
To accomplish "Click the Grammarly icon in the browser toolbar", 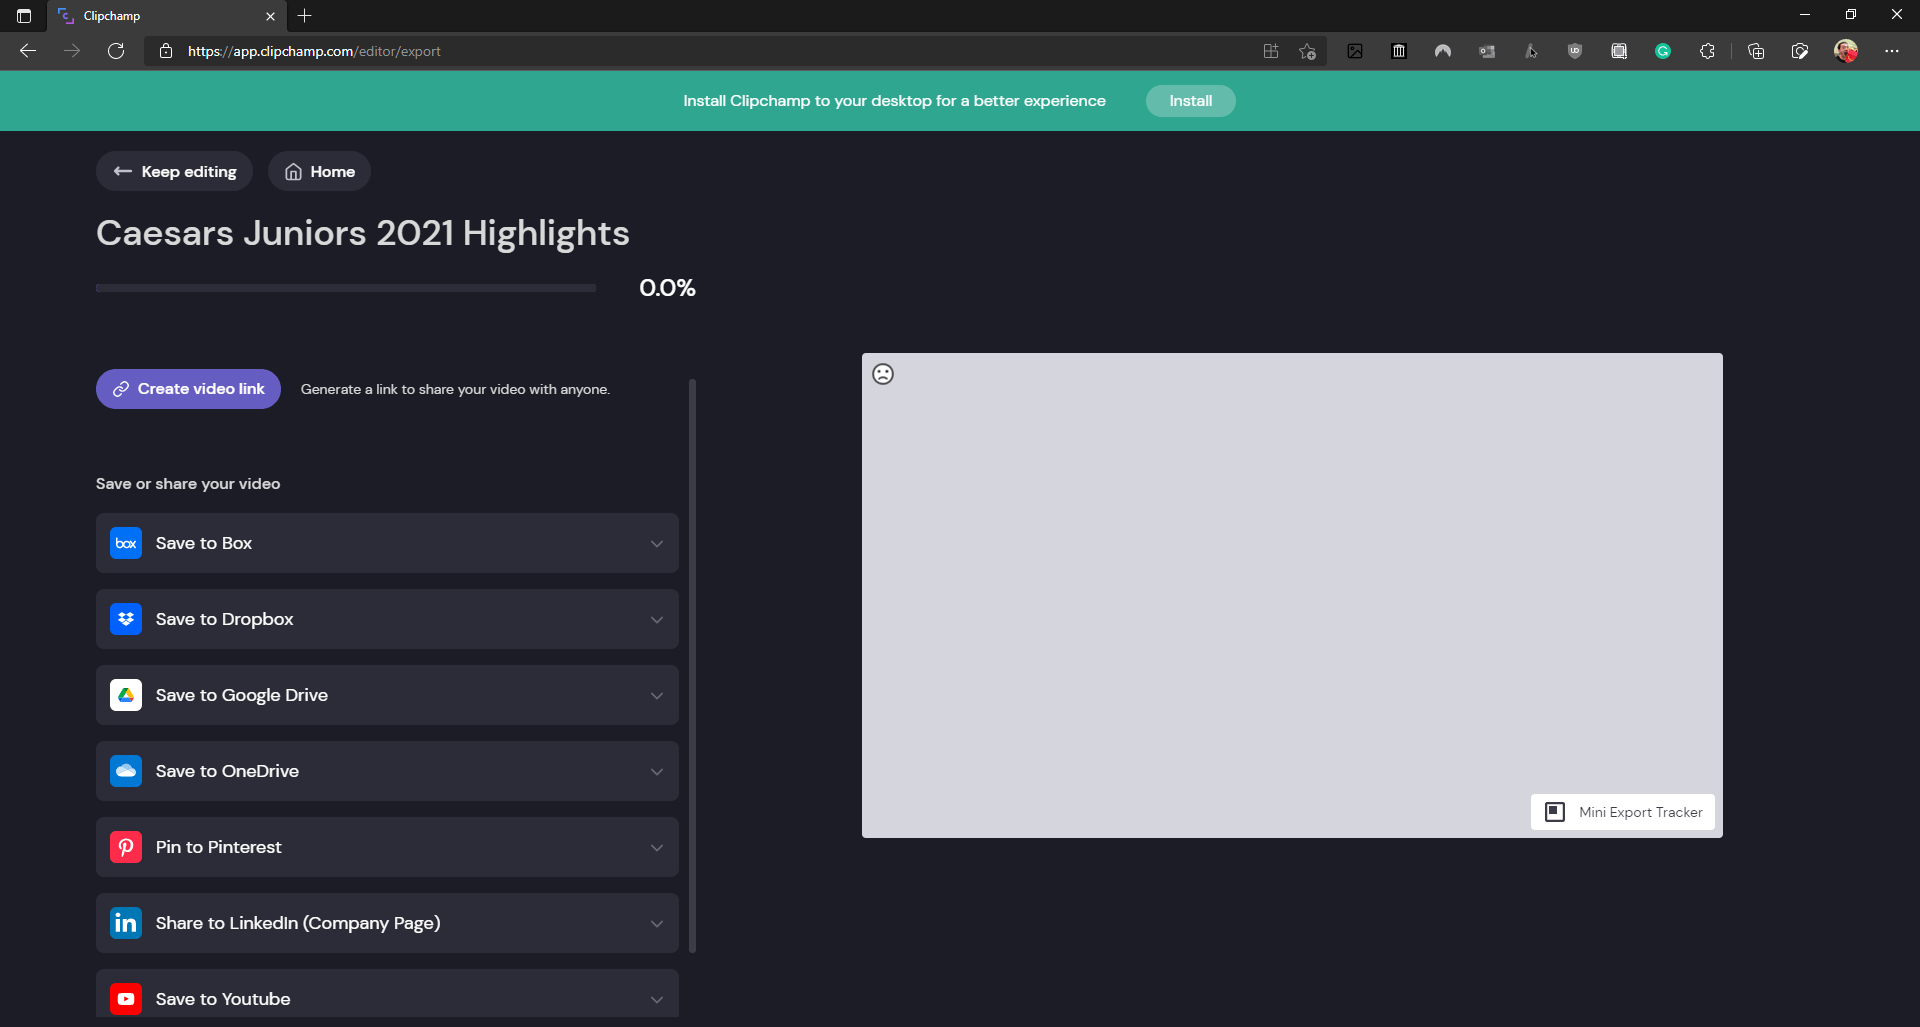I will (x=1663, y=51).
